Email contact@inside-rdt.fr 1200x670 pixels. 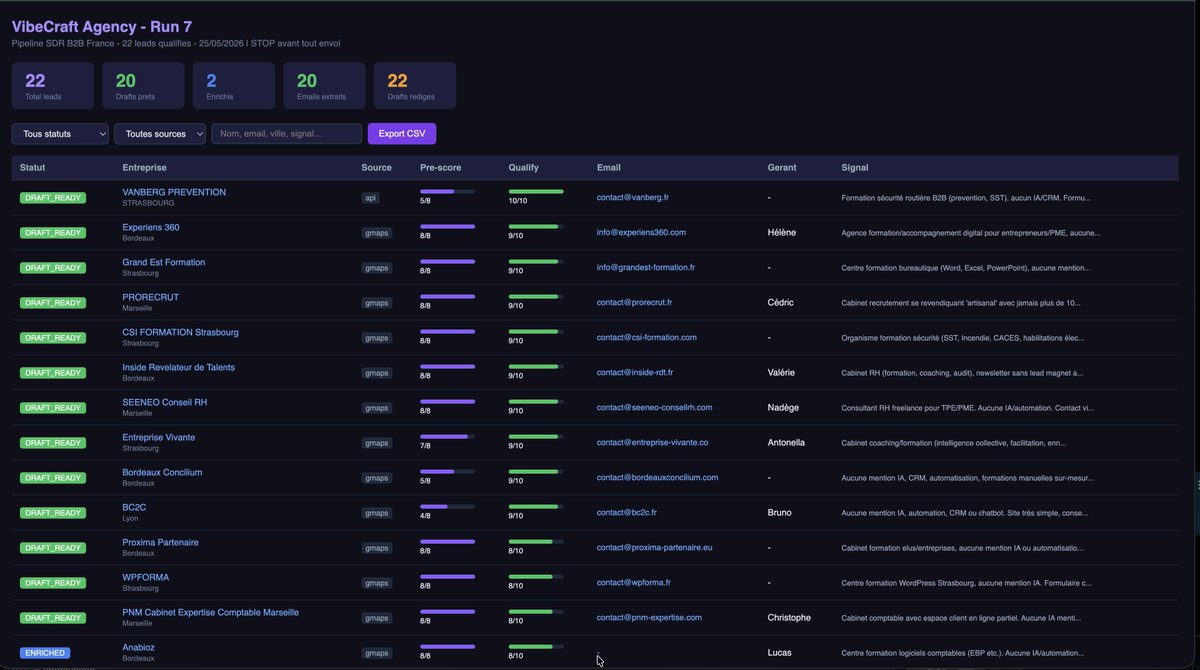(x=635, y=372)
